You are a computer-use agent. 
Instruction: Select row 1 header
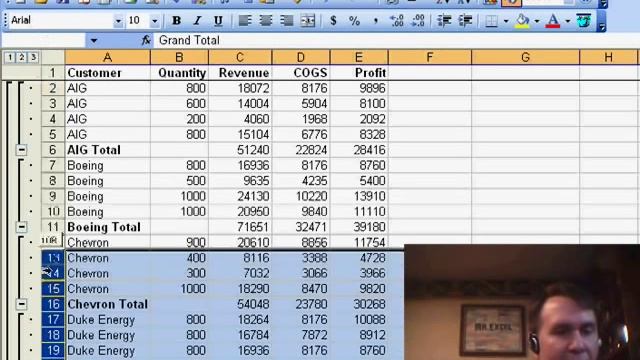click(53, 73)
